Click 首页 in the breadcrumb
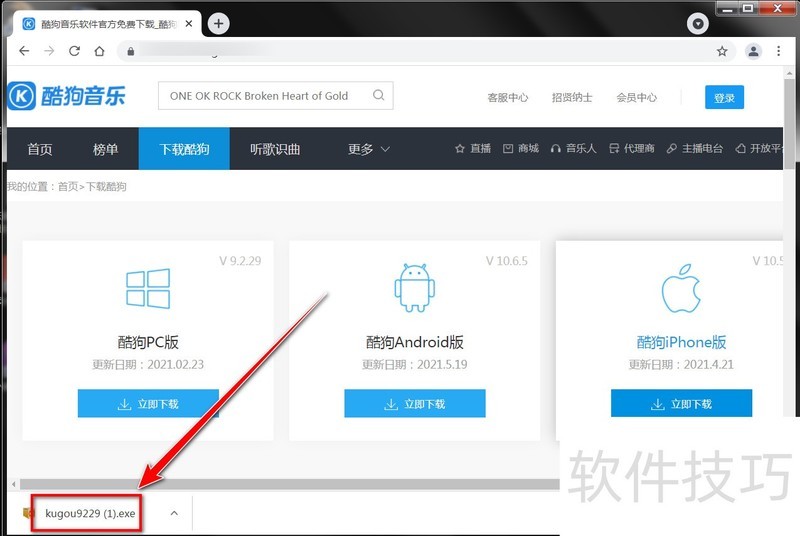The image size is (800, 536). (68, 187)
